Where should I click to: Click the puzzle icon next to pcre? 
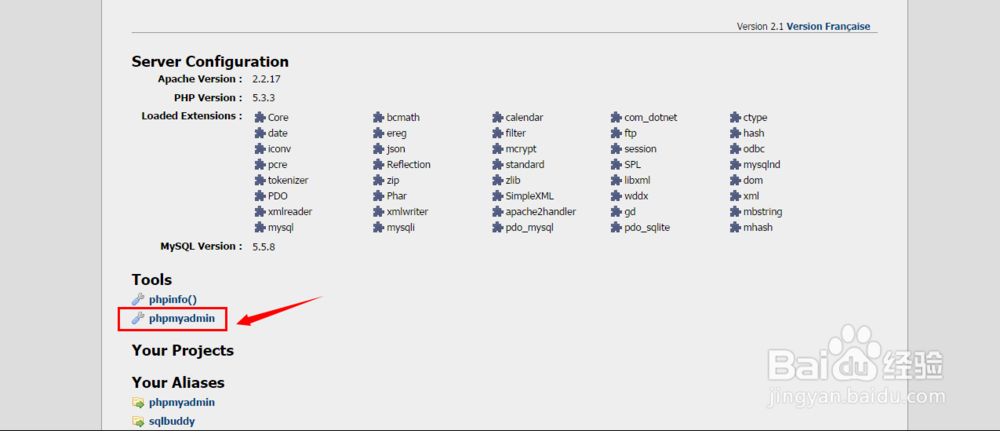click(260, 164)
